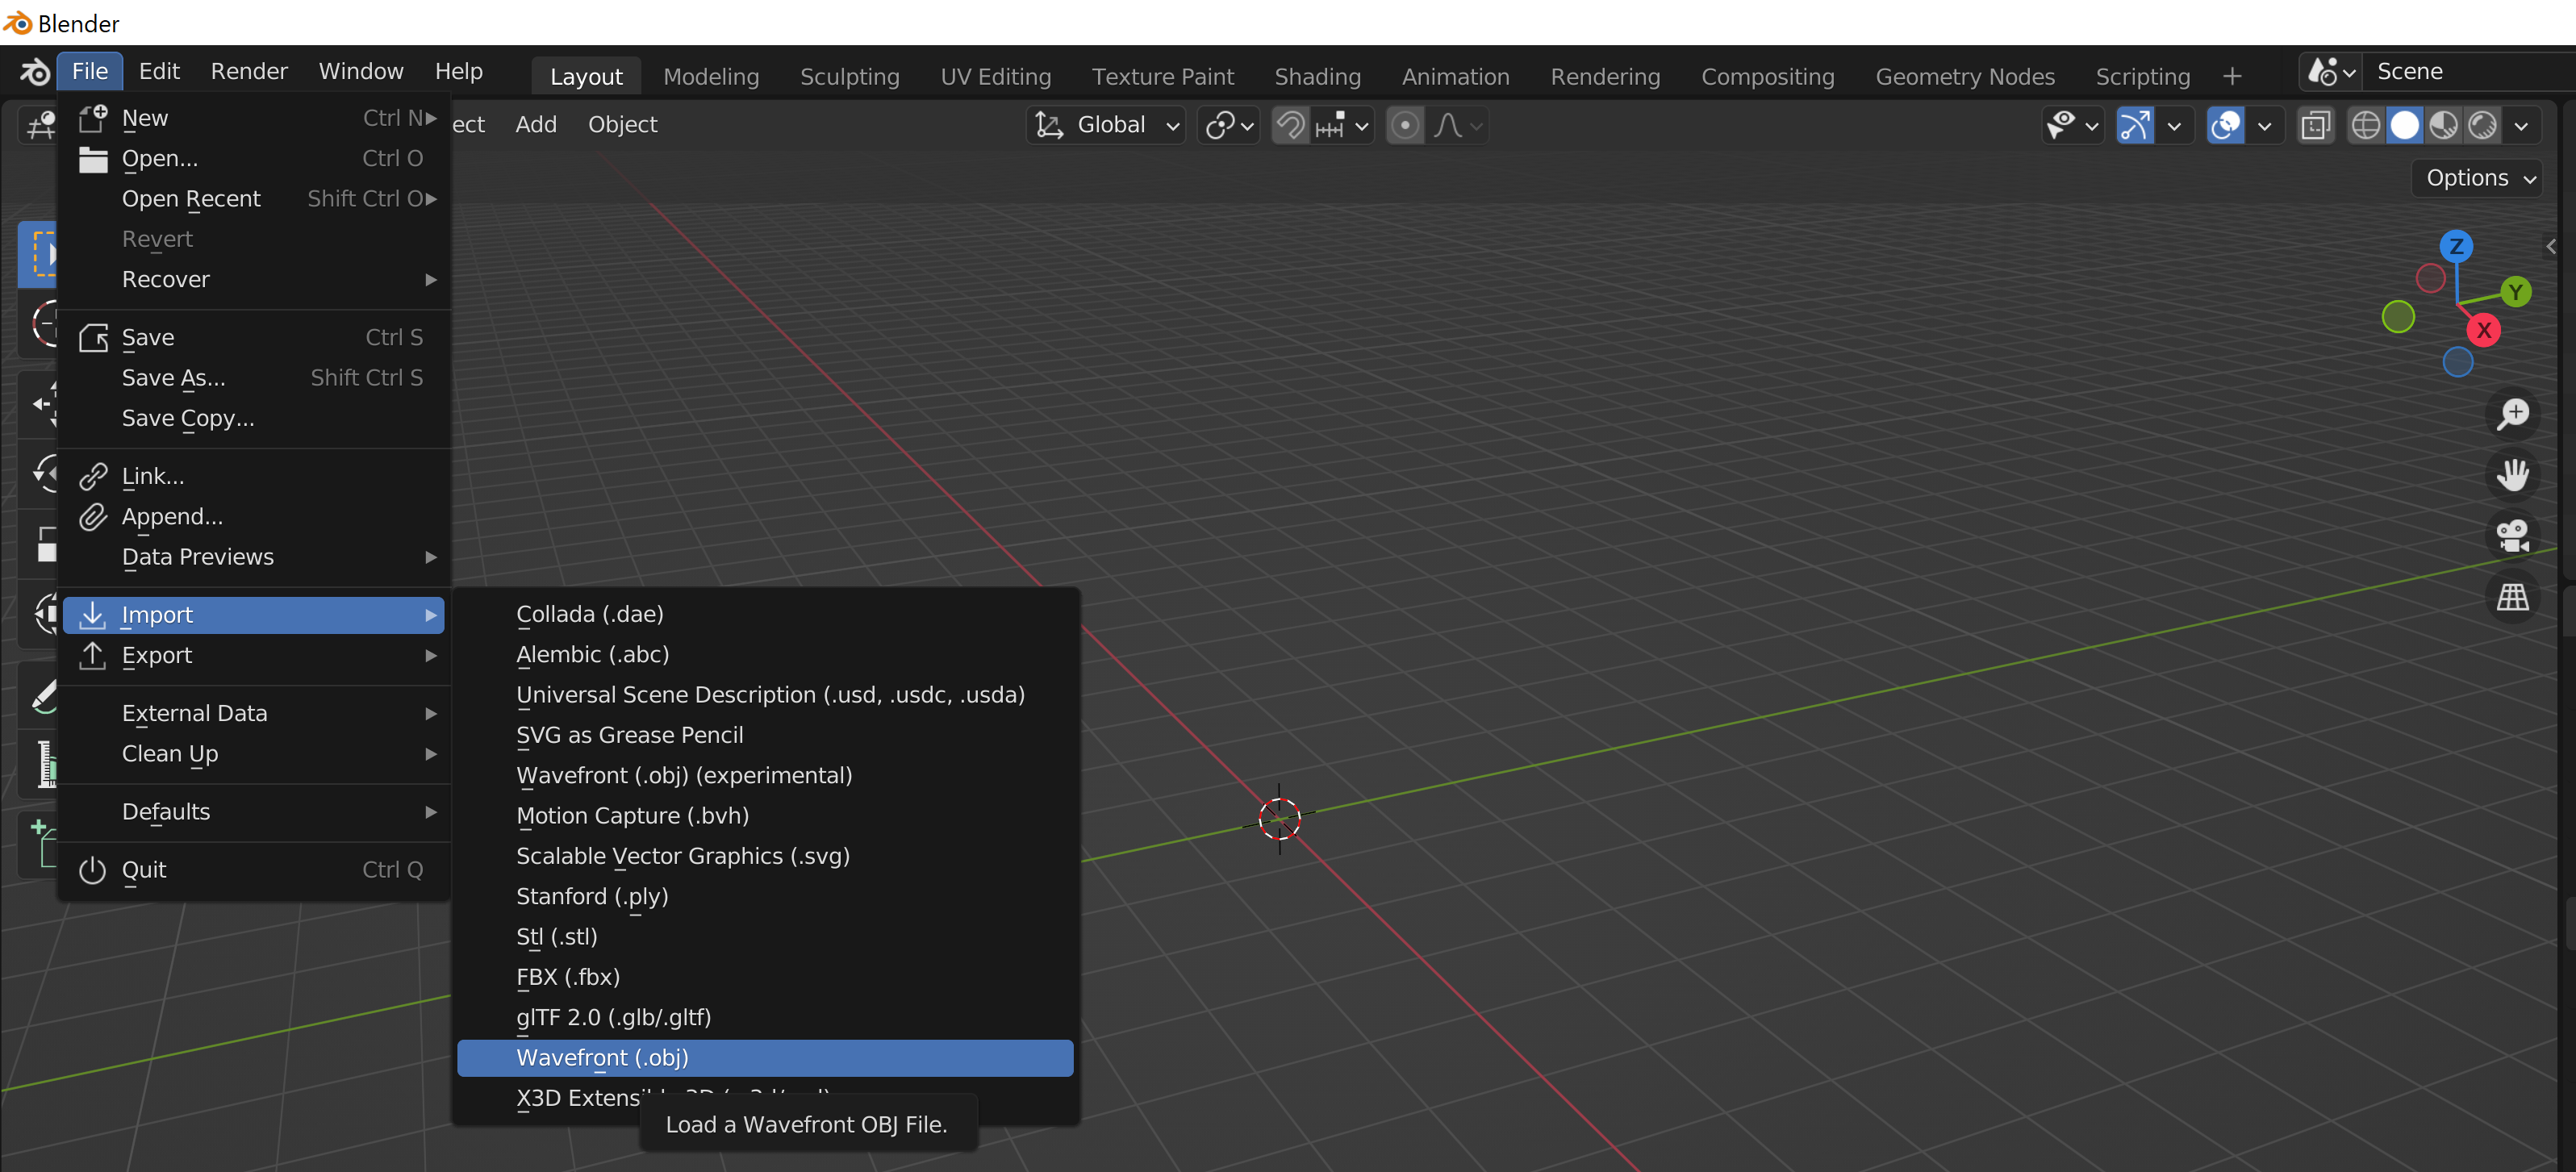Click the Z axis gizmo circle
The width and height of the screenshot is (2576, 1172).
tap(2455, 246)
